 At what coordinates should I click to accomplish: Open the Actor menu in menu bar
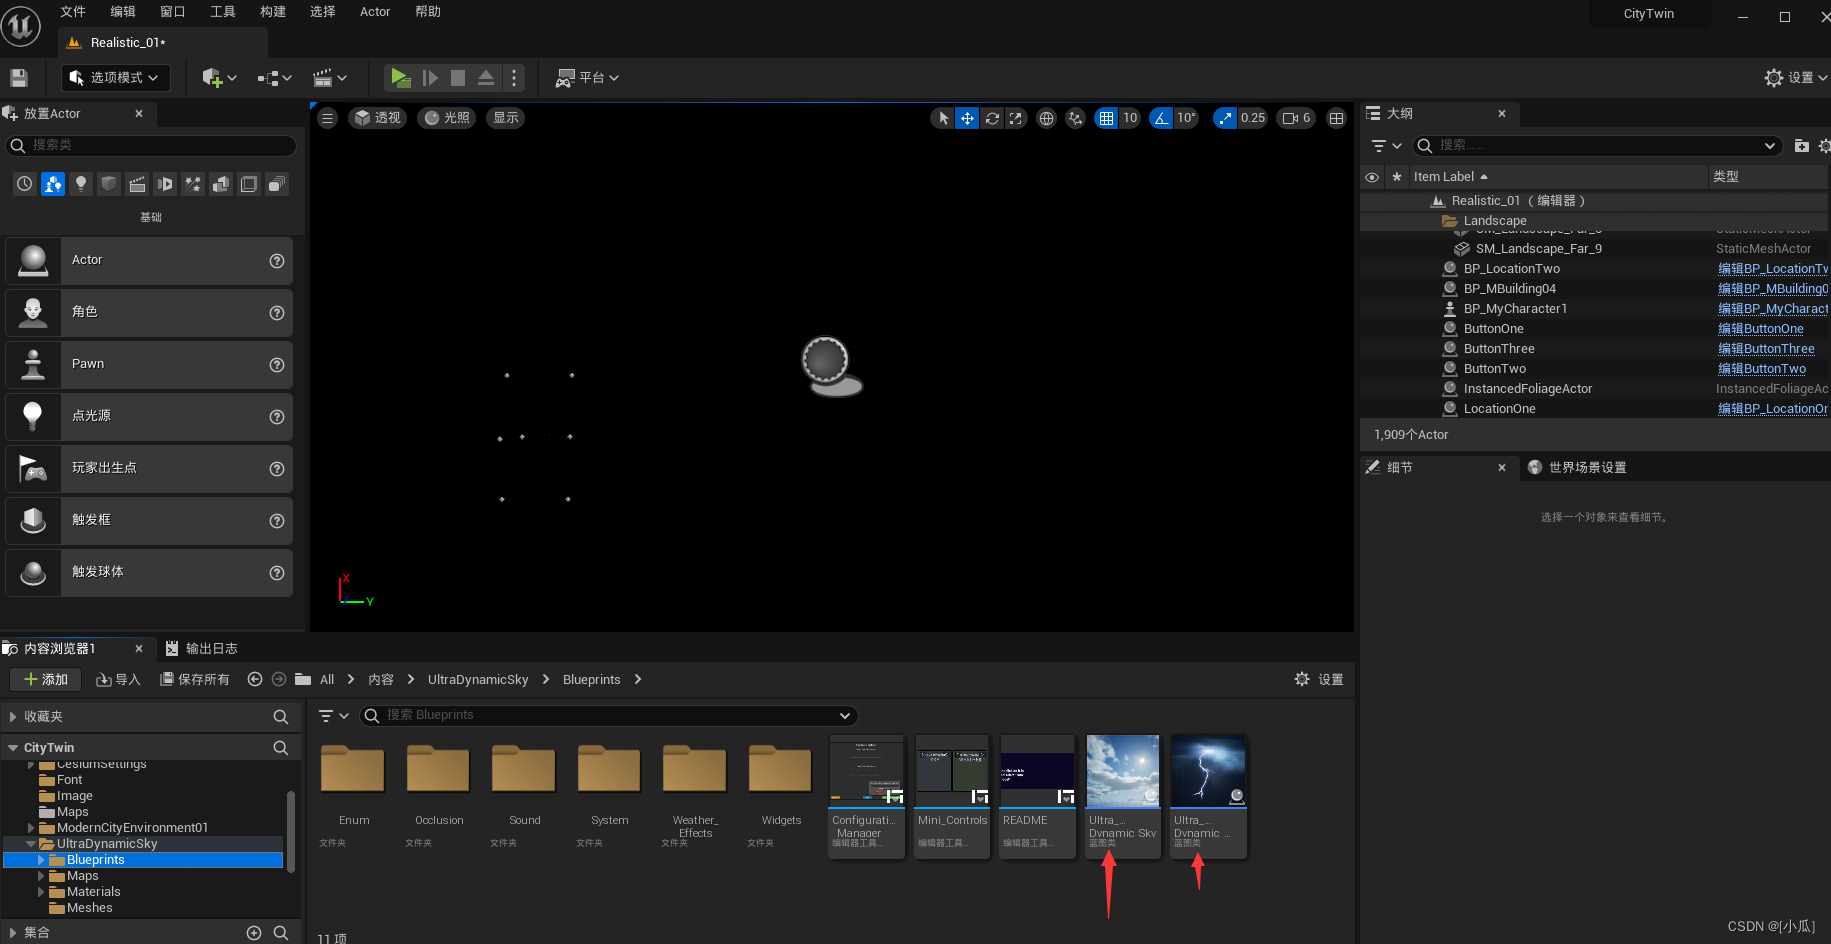pyautogui.click(x=375, y=12)
